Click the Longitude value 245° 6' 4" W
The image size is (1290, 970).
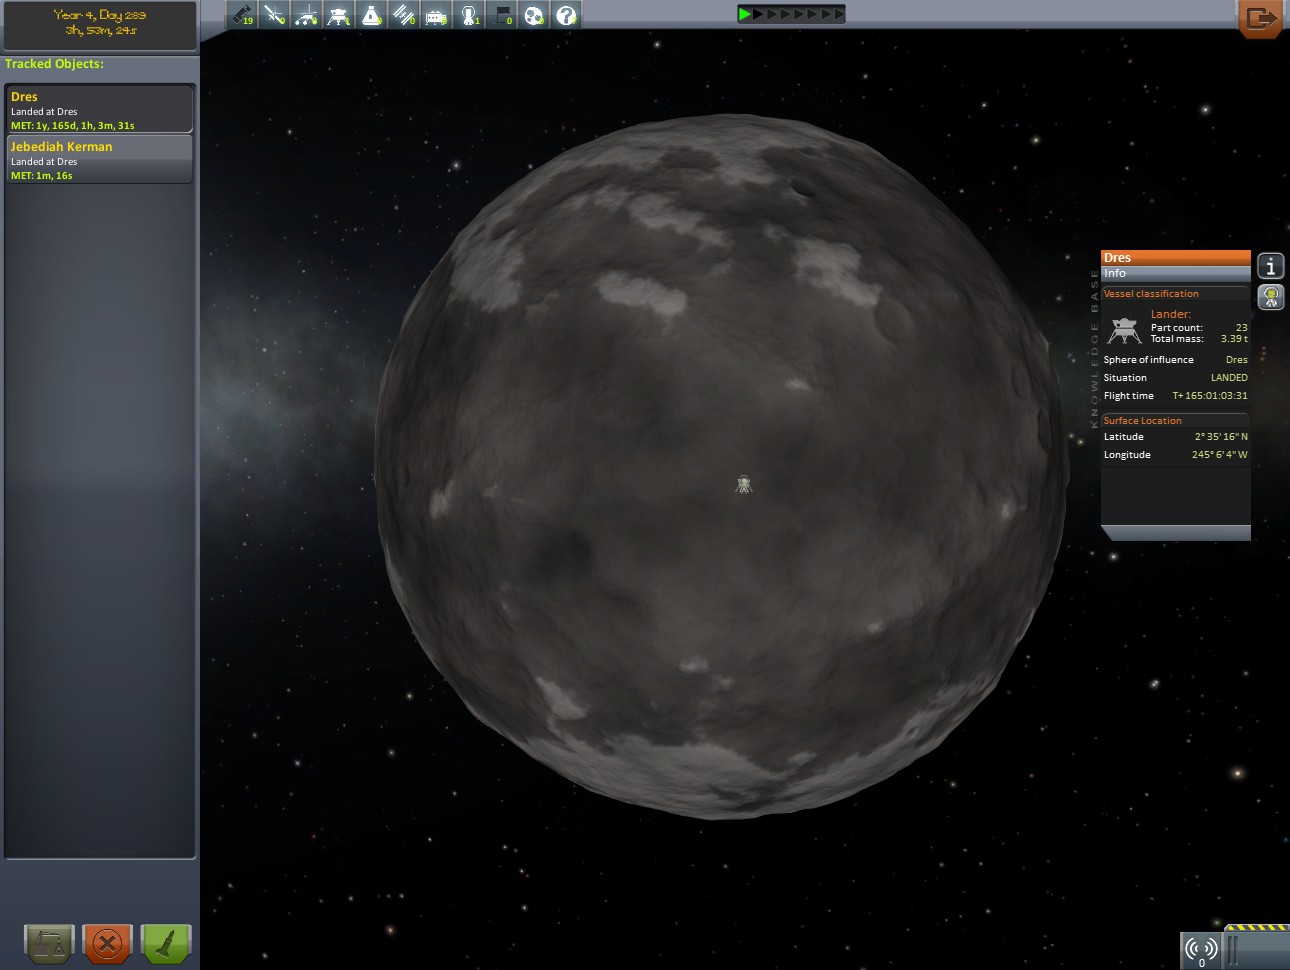pyautogui.click(x=1219, y=455)
